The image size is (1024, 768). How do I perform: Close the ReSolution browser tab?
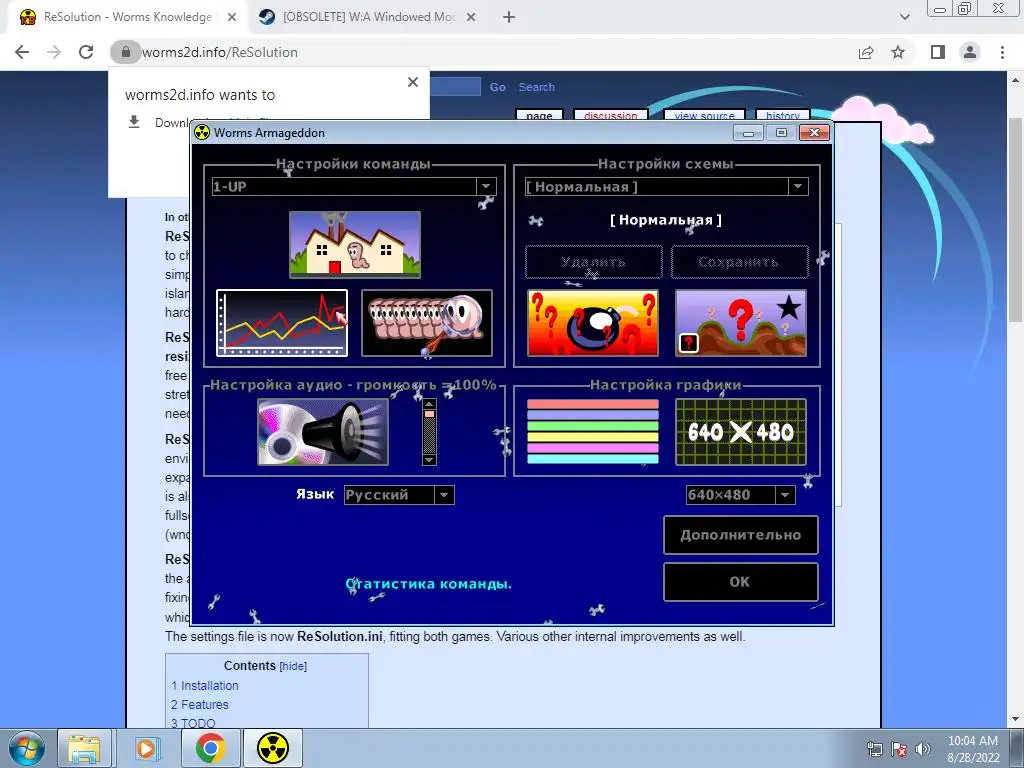click(232, 17)
